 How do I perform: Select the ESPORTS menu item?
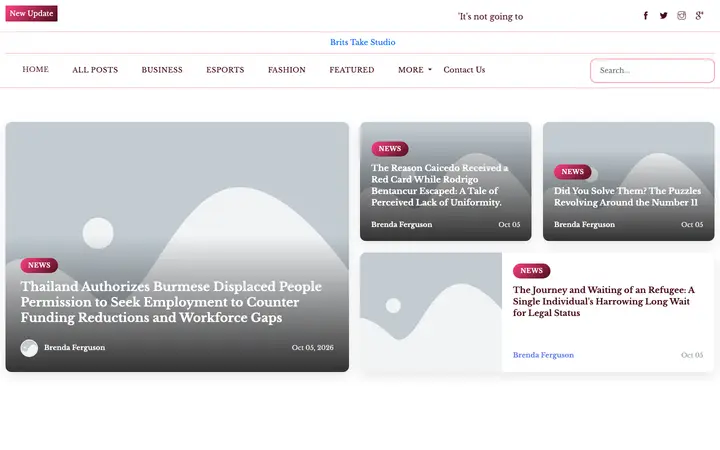coord(225,70)
